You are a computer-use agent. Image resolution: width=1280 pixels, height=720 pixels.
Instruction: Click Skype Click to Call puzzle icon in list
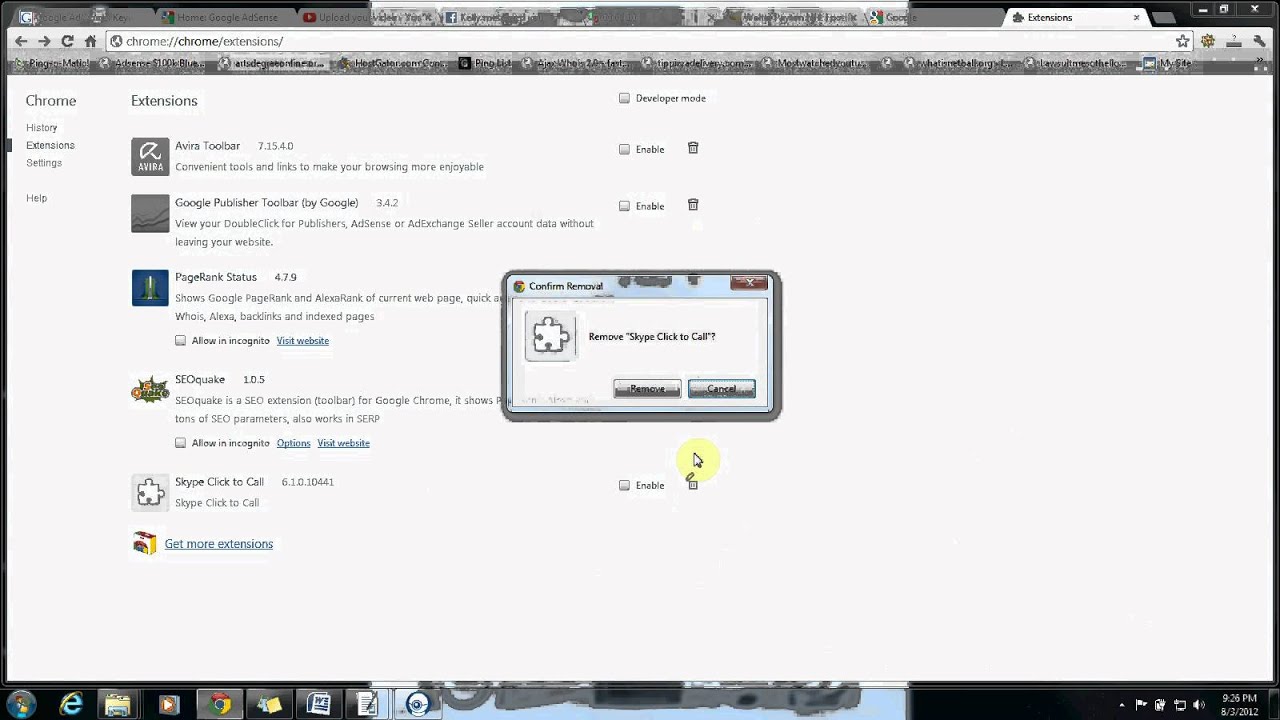150,492
